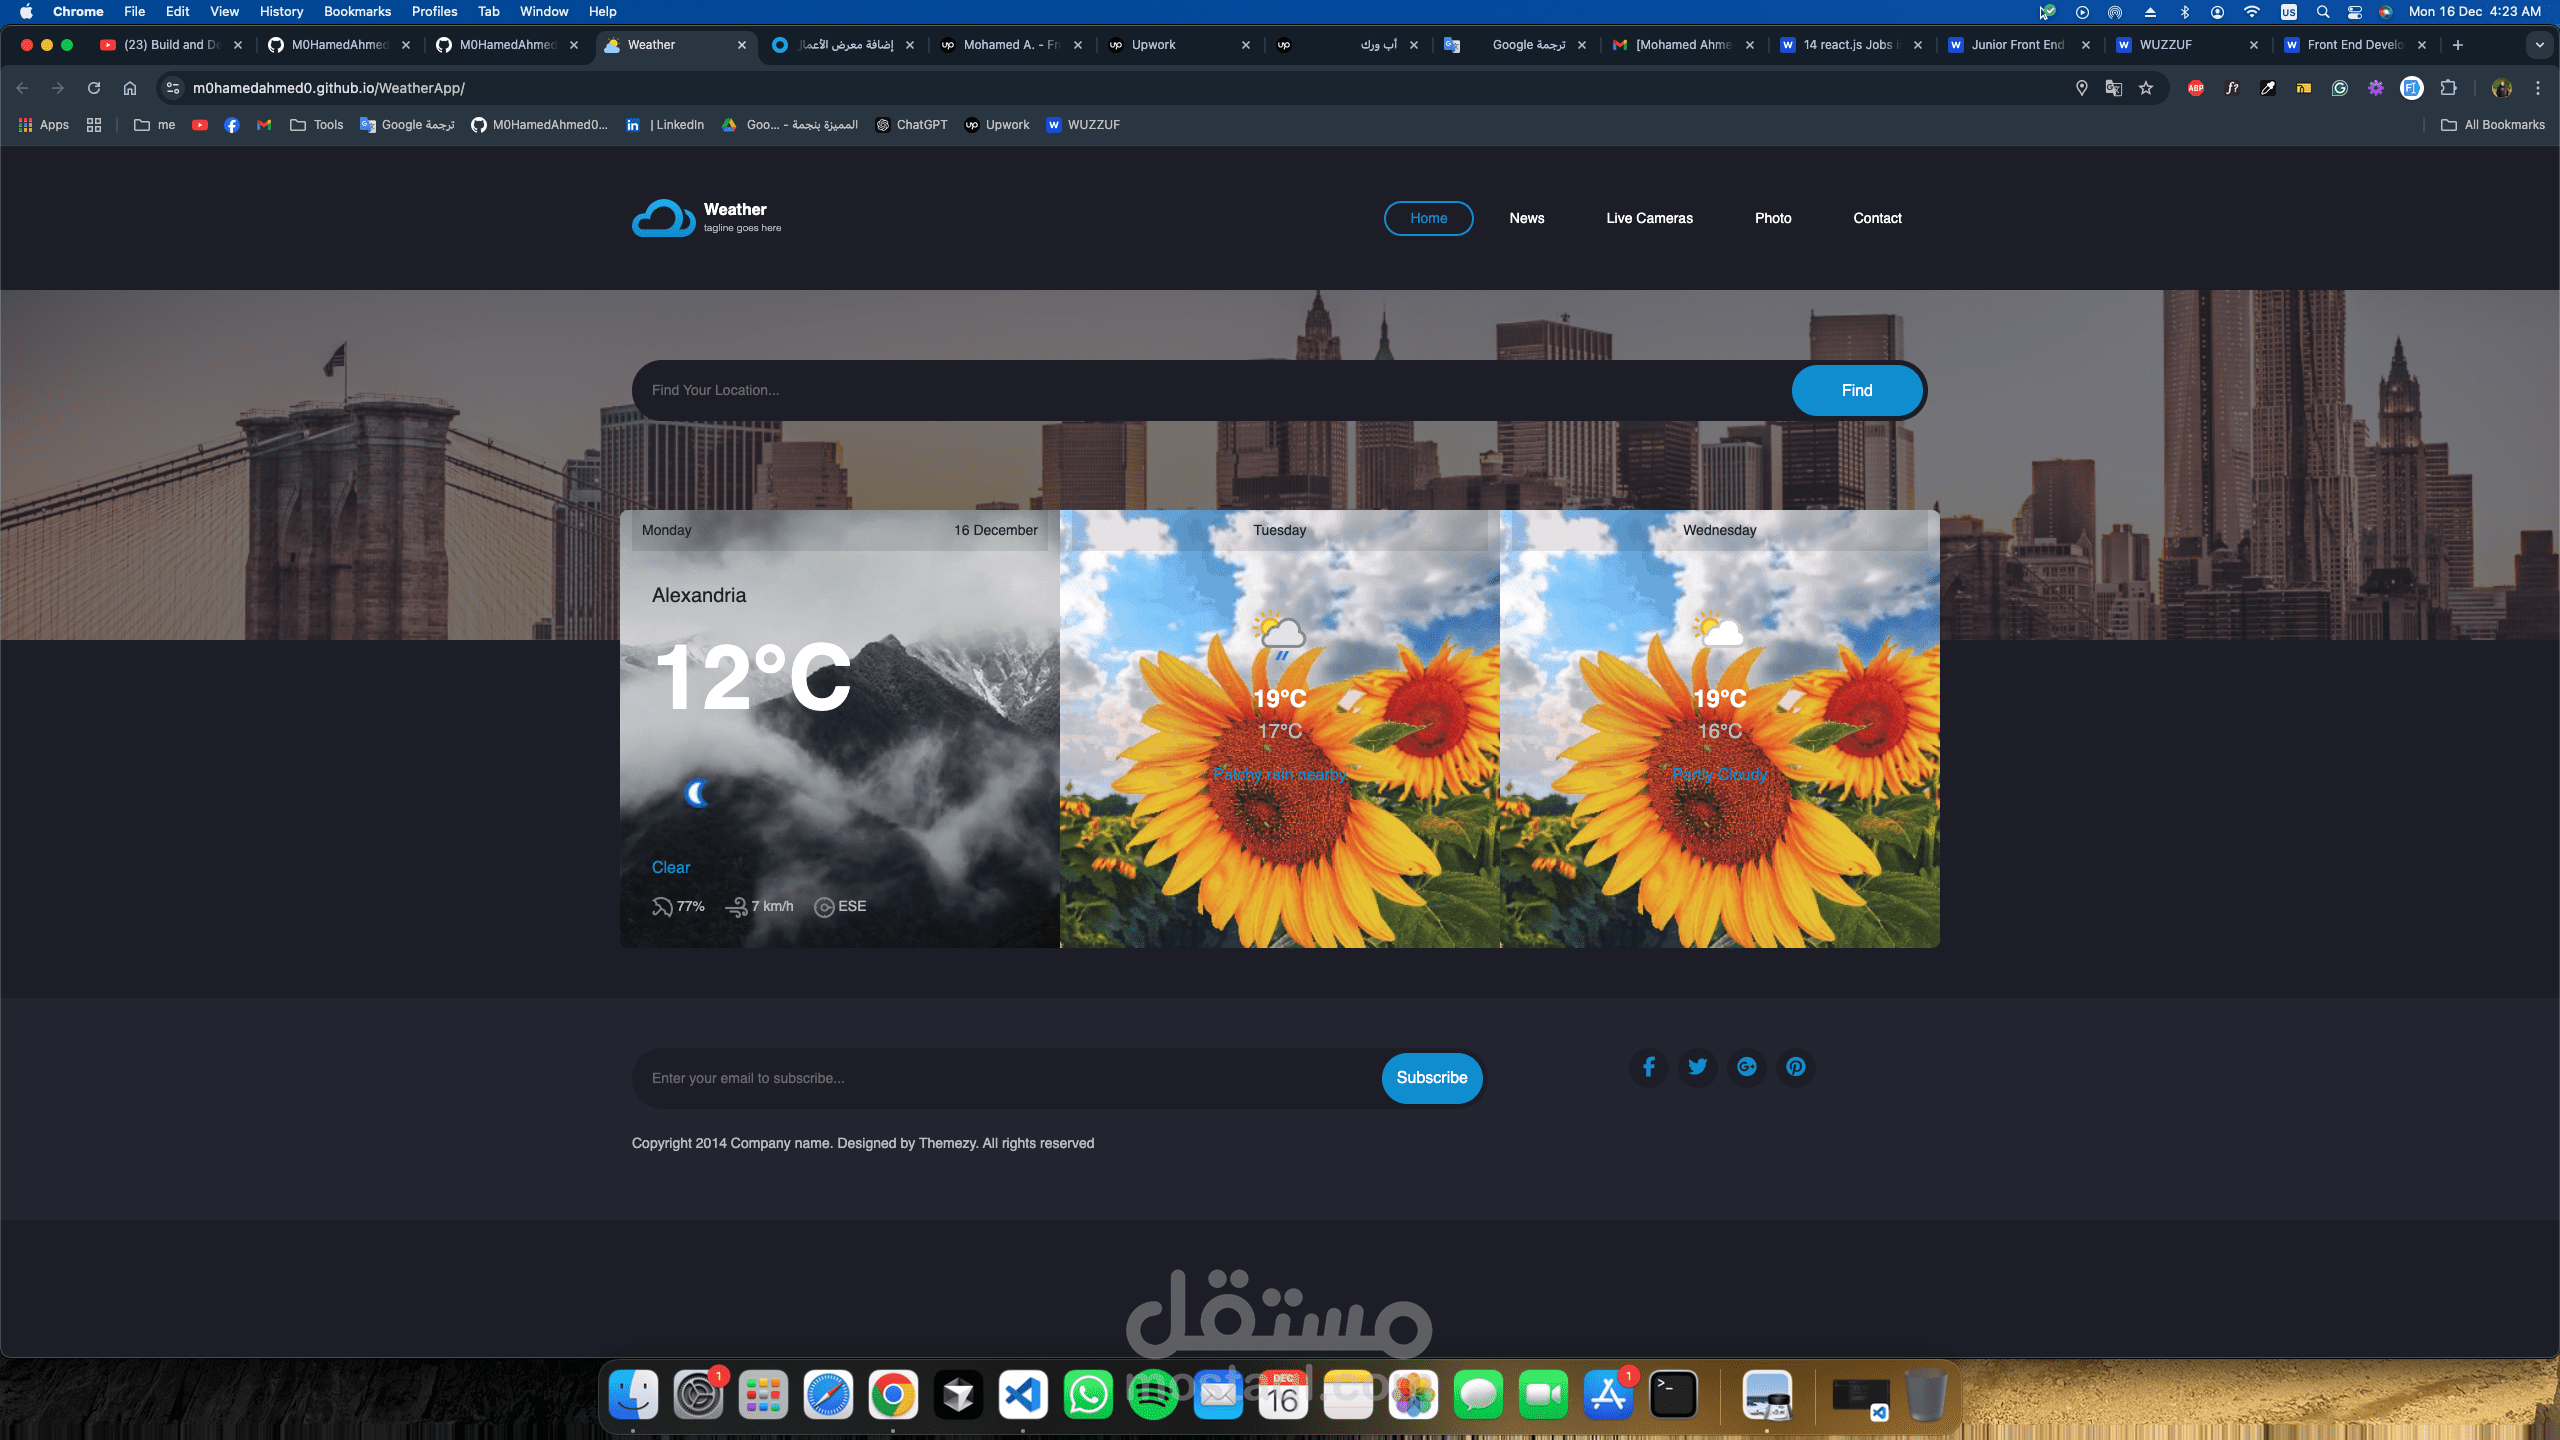The width and height of the screenshot is (2560, 1440).
Task: Select the Live Cameras menu item
Action: 1649,218
